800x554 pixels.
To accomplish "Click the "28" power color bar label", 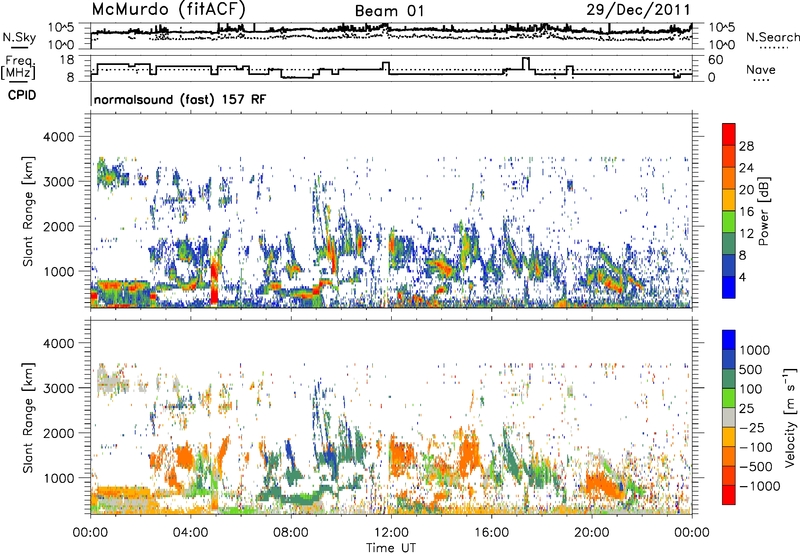I will [x=746, y=146].
